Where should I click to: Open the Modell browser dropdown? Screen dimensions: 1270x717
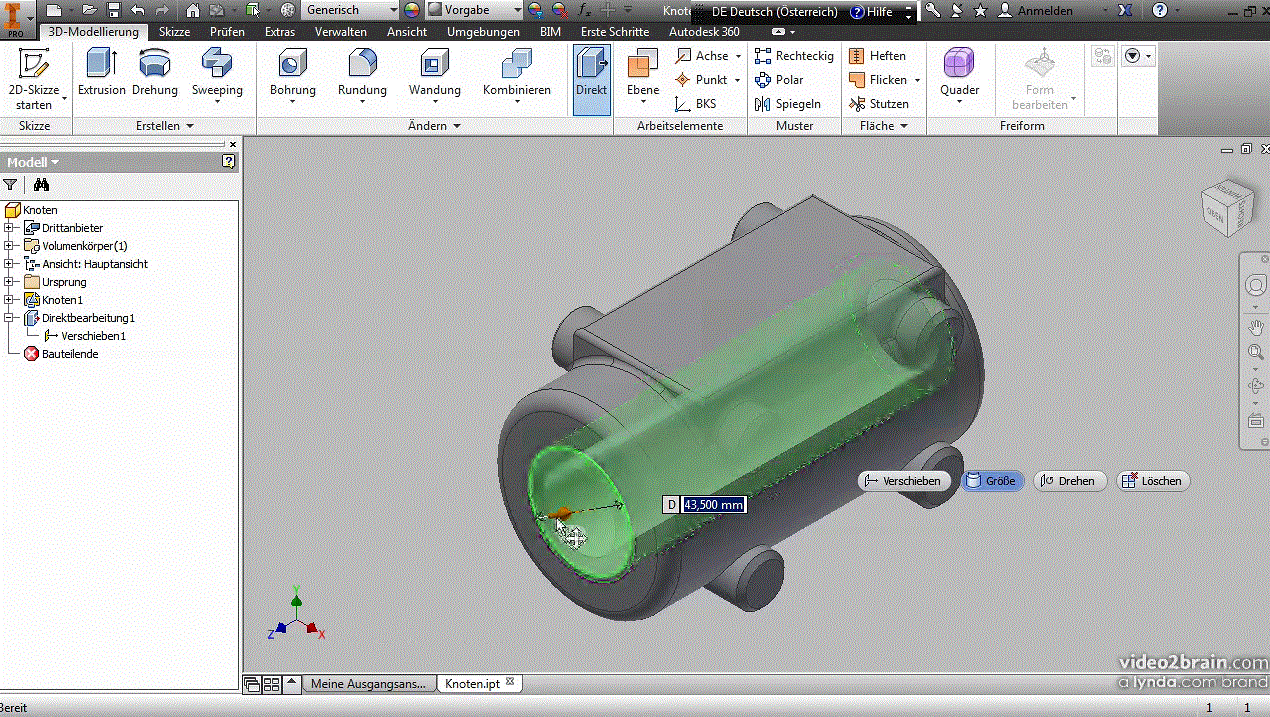(x=32, y=162)
